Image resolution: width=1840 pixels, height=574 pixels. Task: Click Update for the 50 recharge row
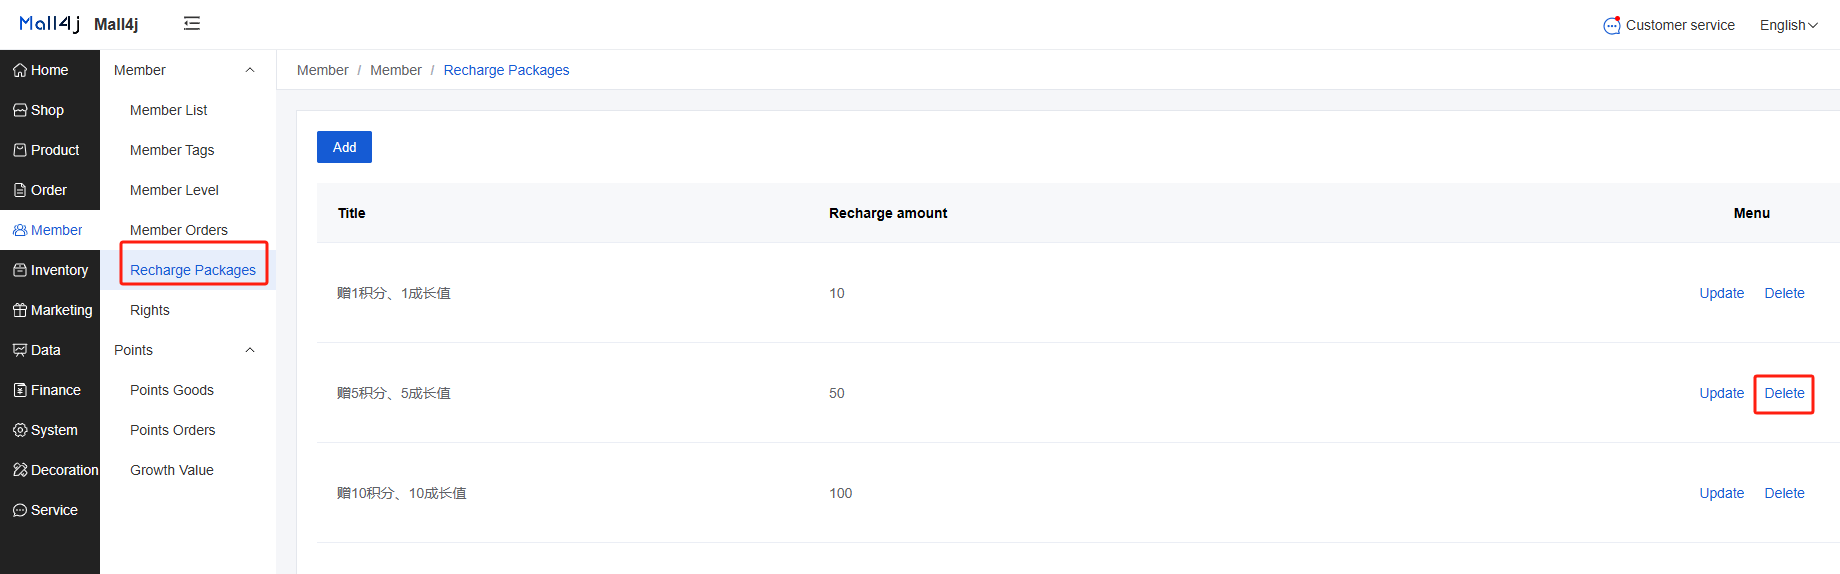pyautogui.click(x=1721, y=393)
